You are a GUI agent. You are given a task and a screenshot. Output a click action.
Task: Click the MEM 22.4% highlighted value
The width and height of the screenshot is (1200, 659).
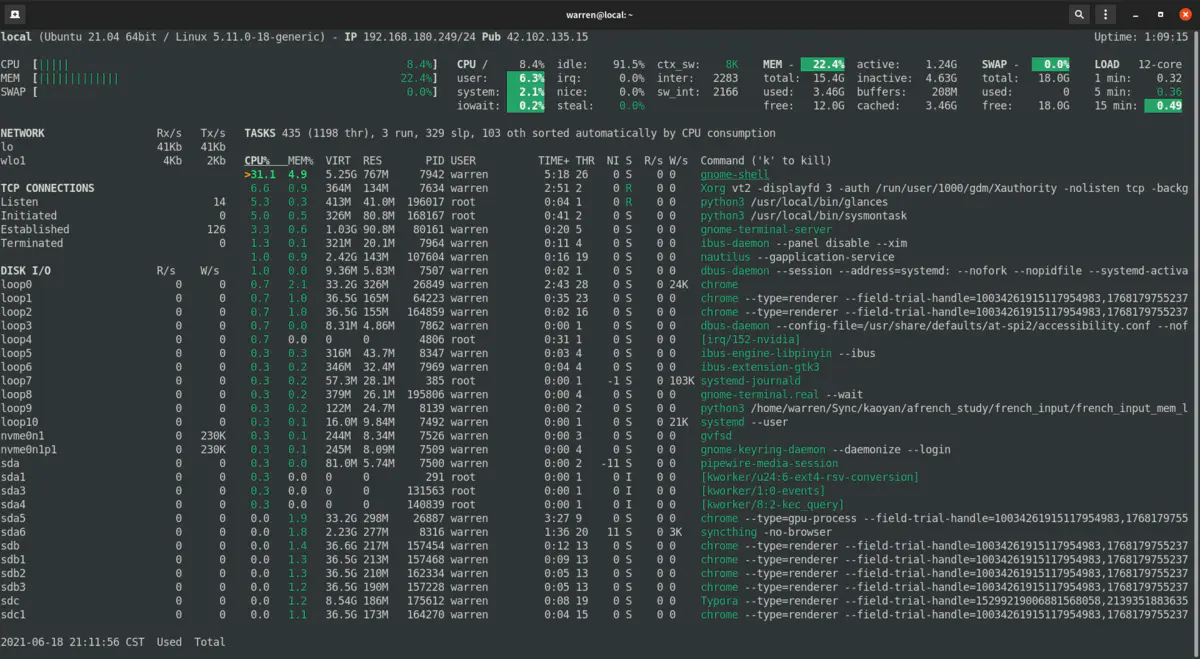click(x=823, y=64)
